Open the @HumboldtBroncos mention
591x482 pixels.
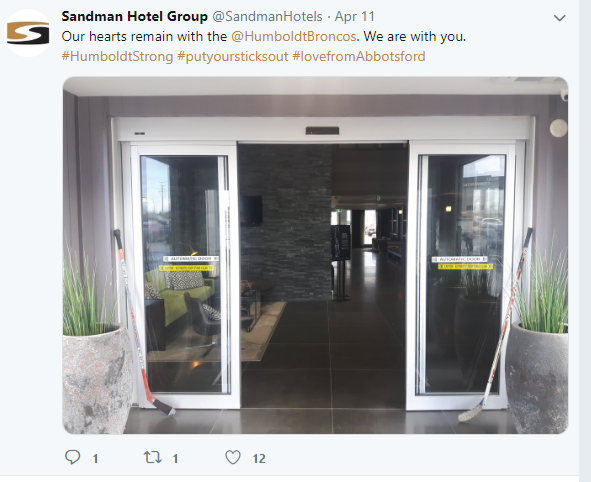[x=294, y=37]
